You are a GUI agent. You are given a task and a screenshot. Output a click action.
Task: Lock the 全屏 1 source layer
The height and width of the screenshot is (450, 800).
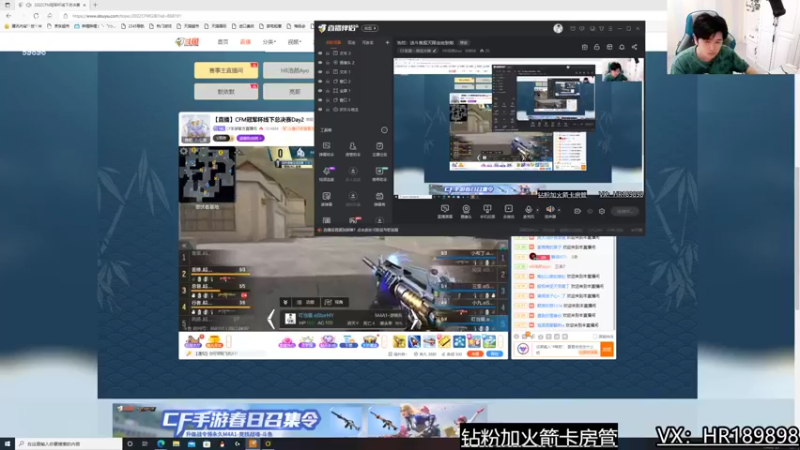pyautogui.click(x=328, y=90)
